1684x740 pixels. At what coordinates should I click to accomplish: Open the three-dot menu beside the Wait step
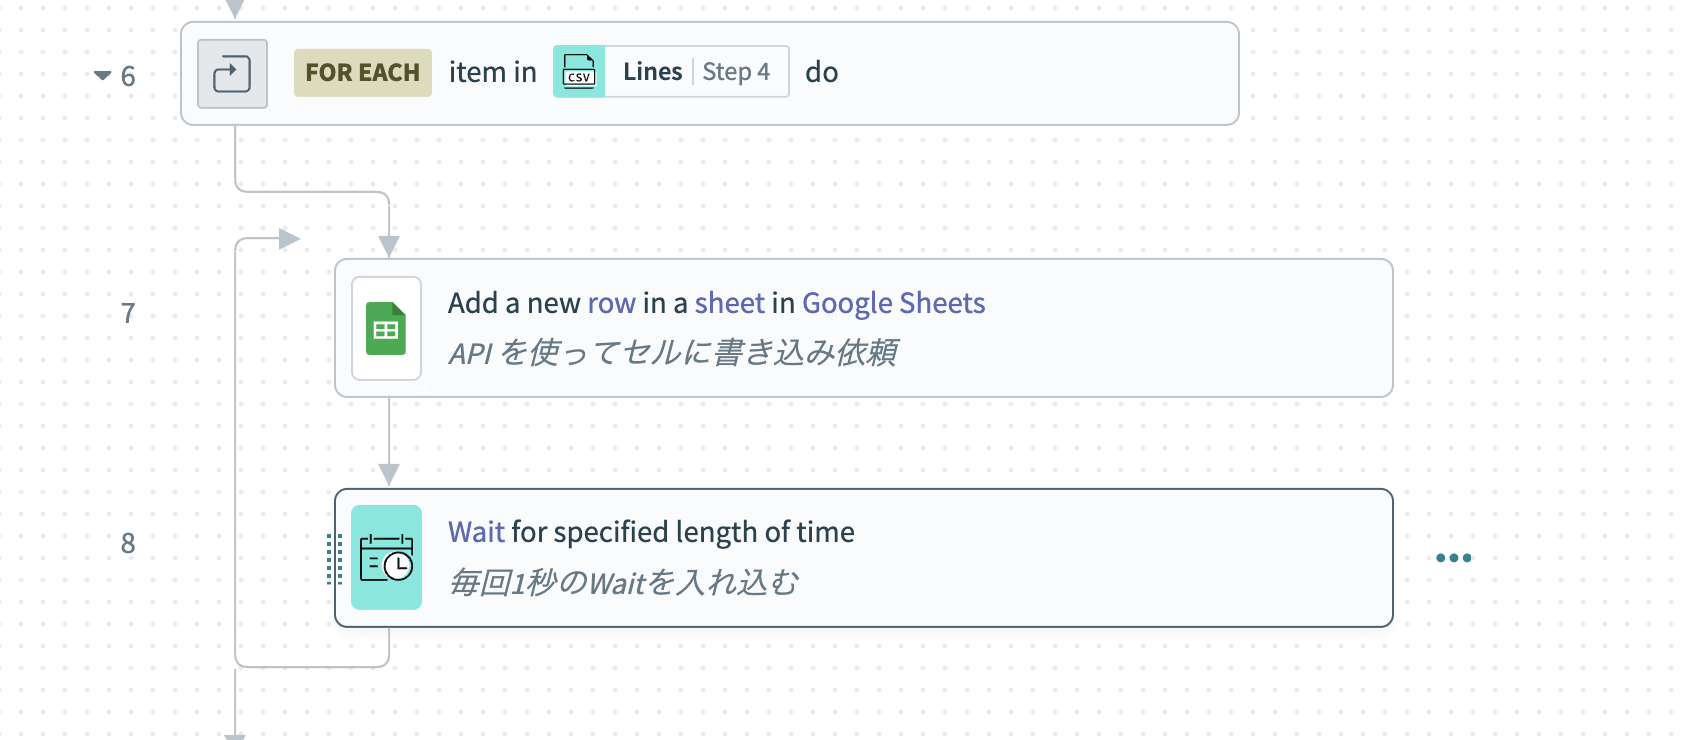coord(1452,558)
